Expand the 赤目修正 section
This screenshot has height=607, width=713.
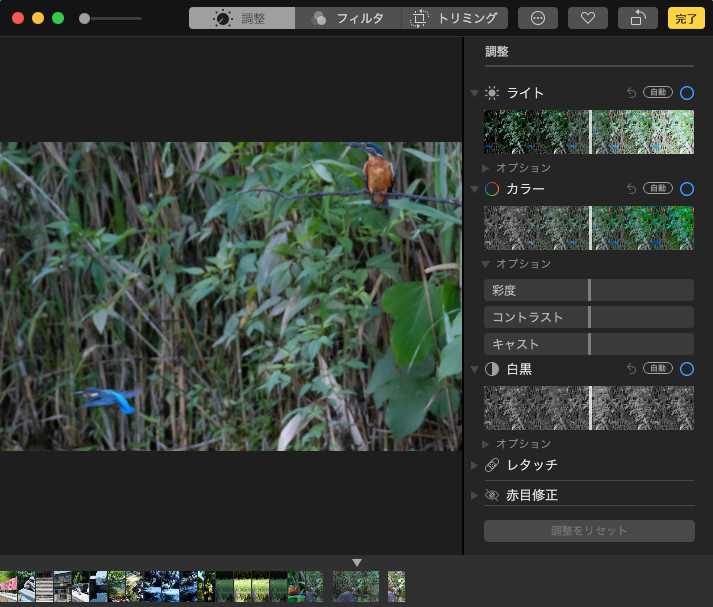(474, 495)
